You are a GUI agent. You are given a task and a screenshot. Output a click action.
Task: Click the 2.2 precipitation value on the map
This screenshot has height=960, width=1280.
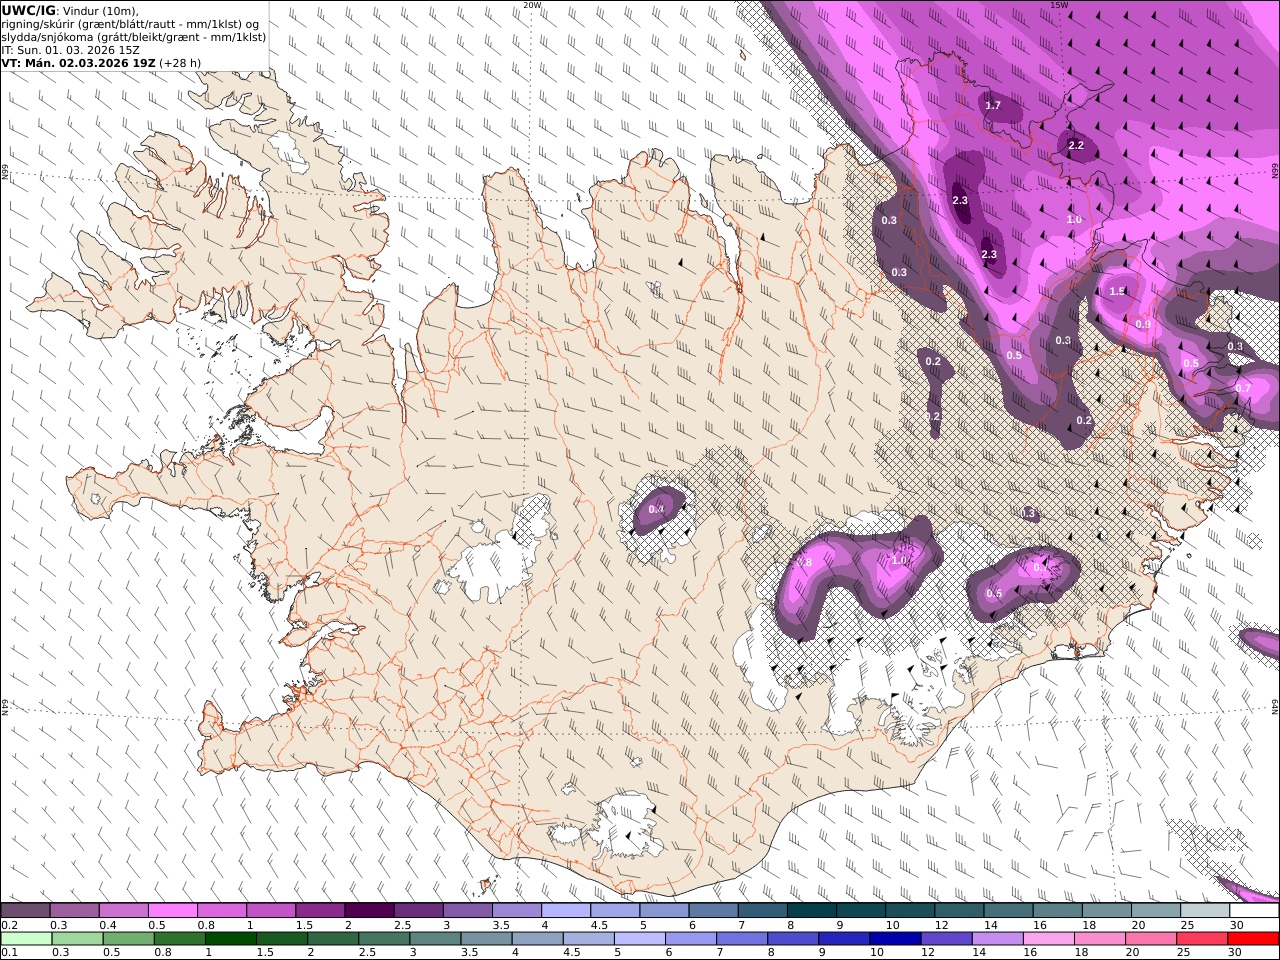pyautogui.click(x=1076, y=145)
